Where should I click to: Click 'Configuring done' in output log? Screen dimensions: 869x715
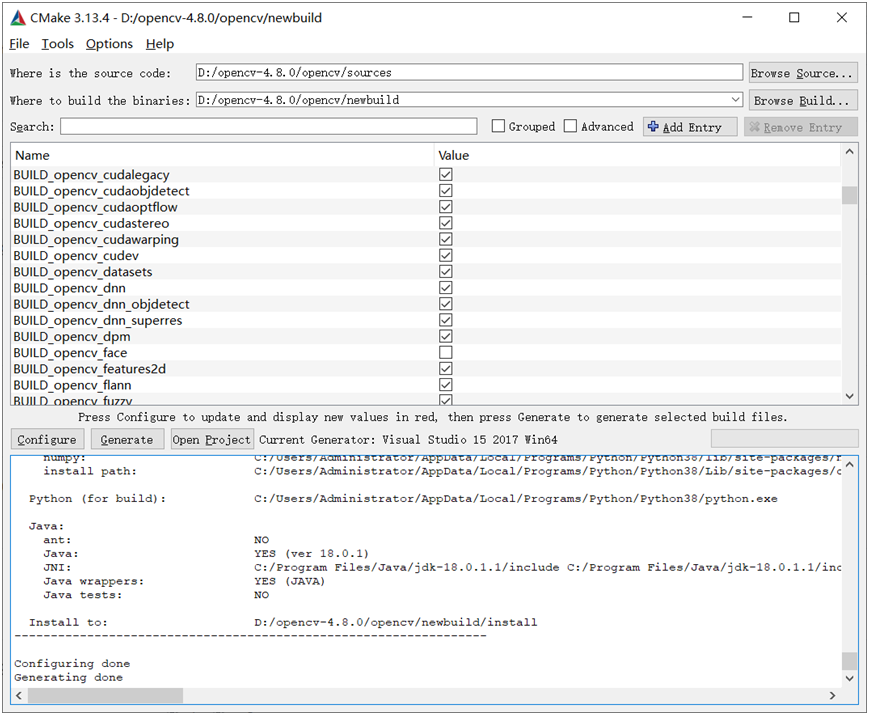[72, 663]
